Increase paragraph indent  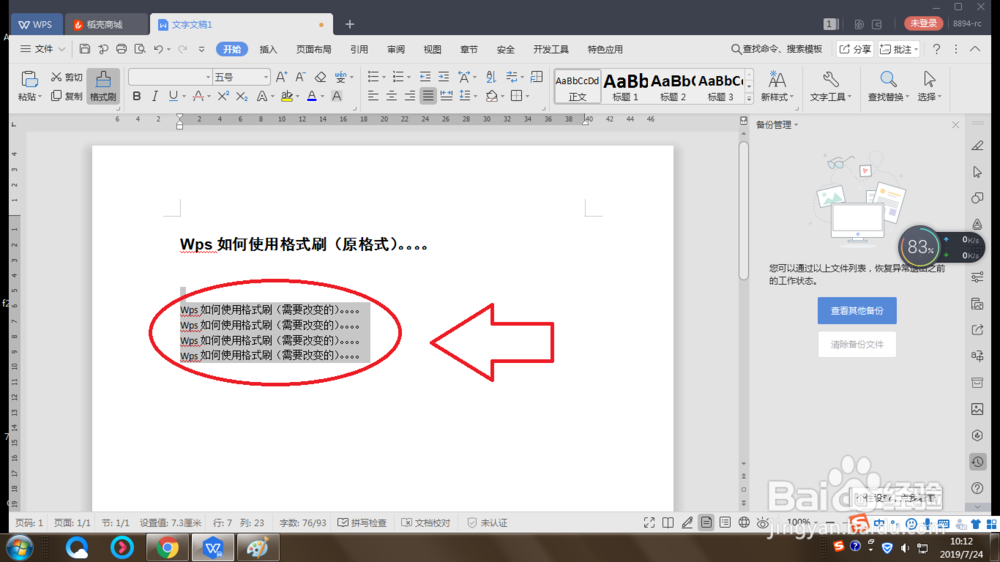(x=443, y=77)
